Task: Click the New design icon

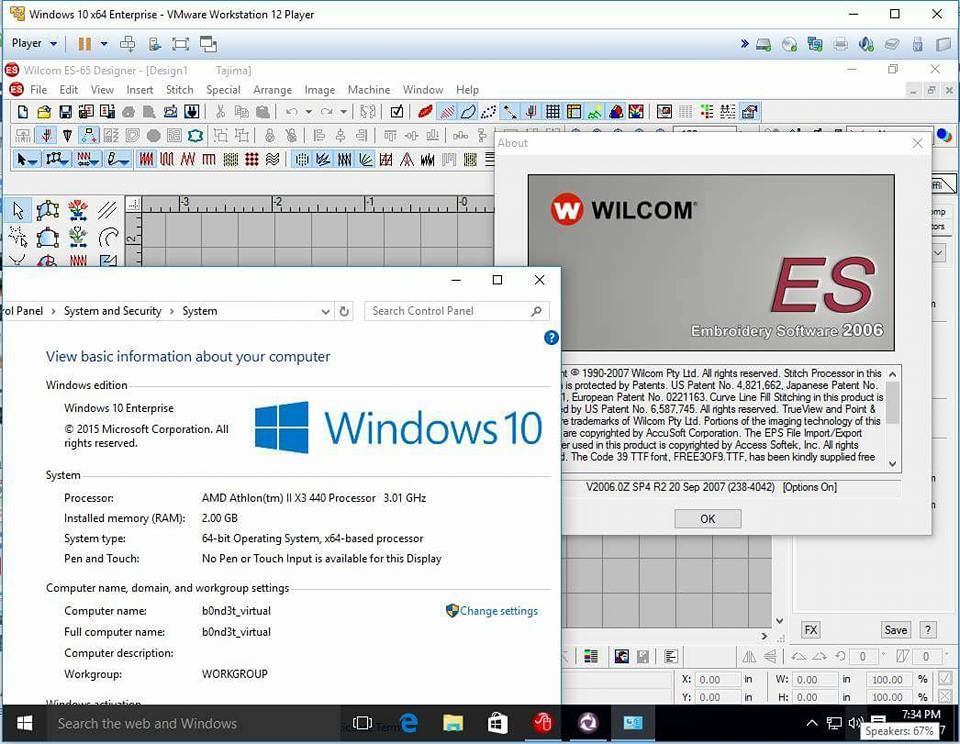Action: click(23, 111)
